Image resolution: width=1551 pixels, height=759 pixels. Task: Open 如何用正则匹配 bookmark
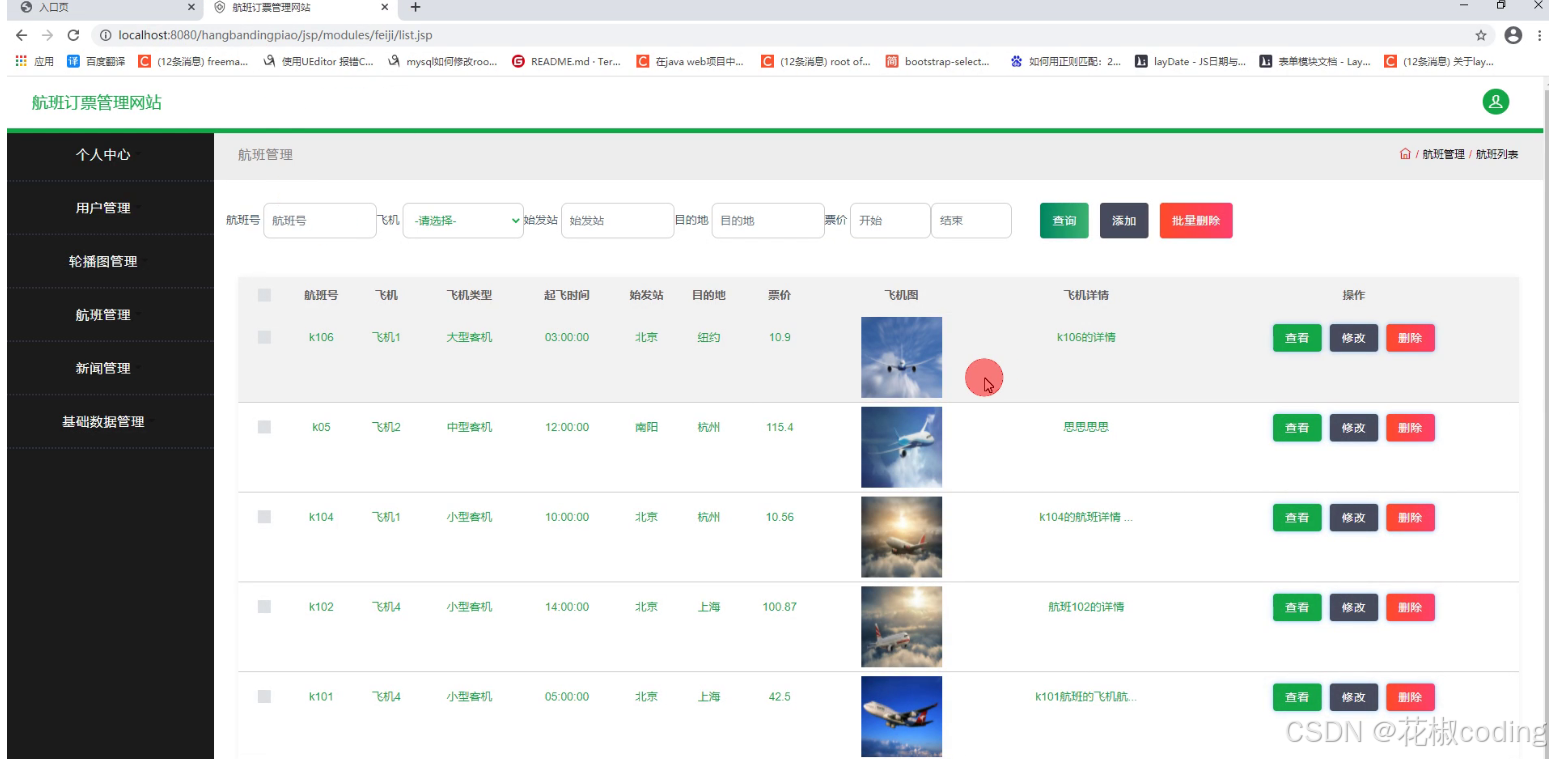[1066, 61]
